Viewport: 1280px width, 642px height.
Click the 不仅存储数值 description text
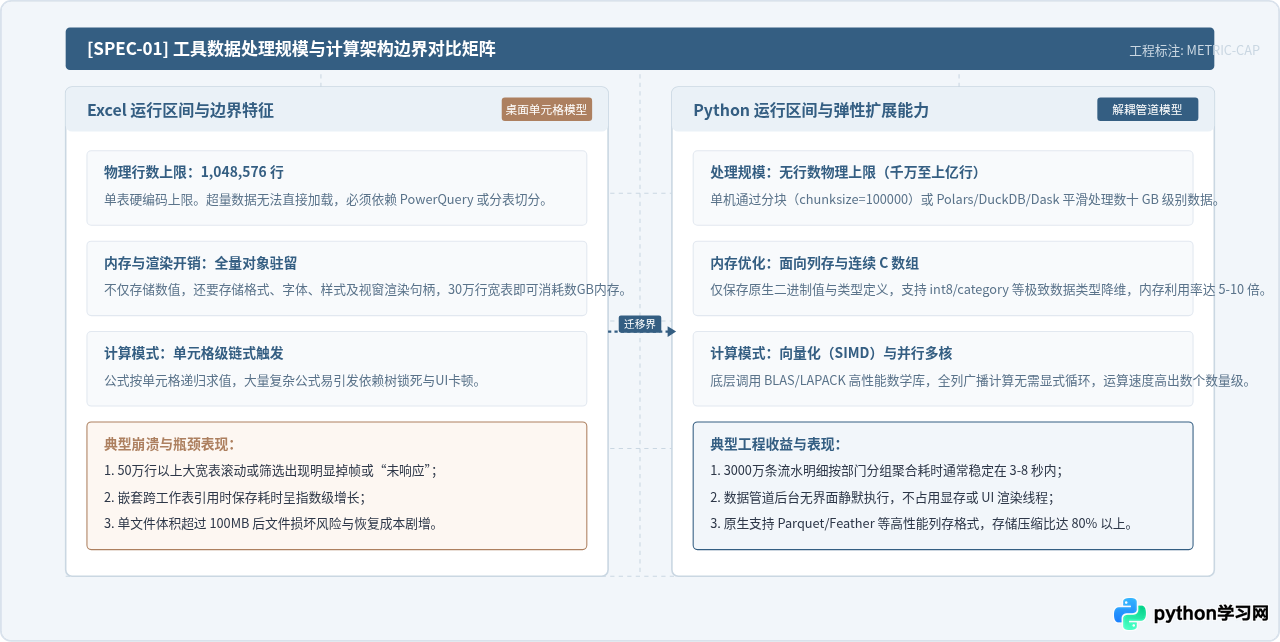[x=365, y=290]
